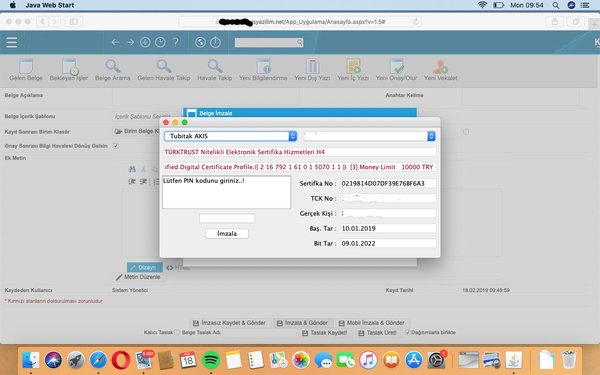Open Finder from the dock
The width and height of the screenshot is (600, 375).
31,360
